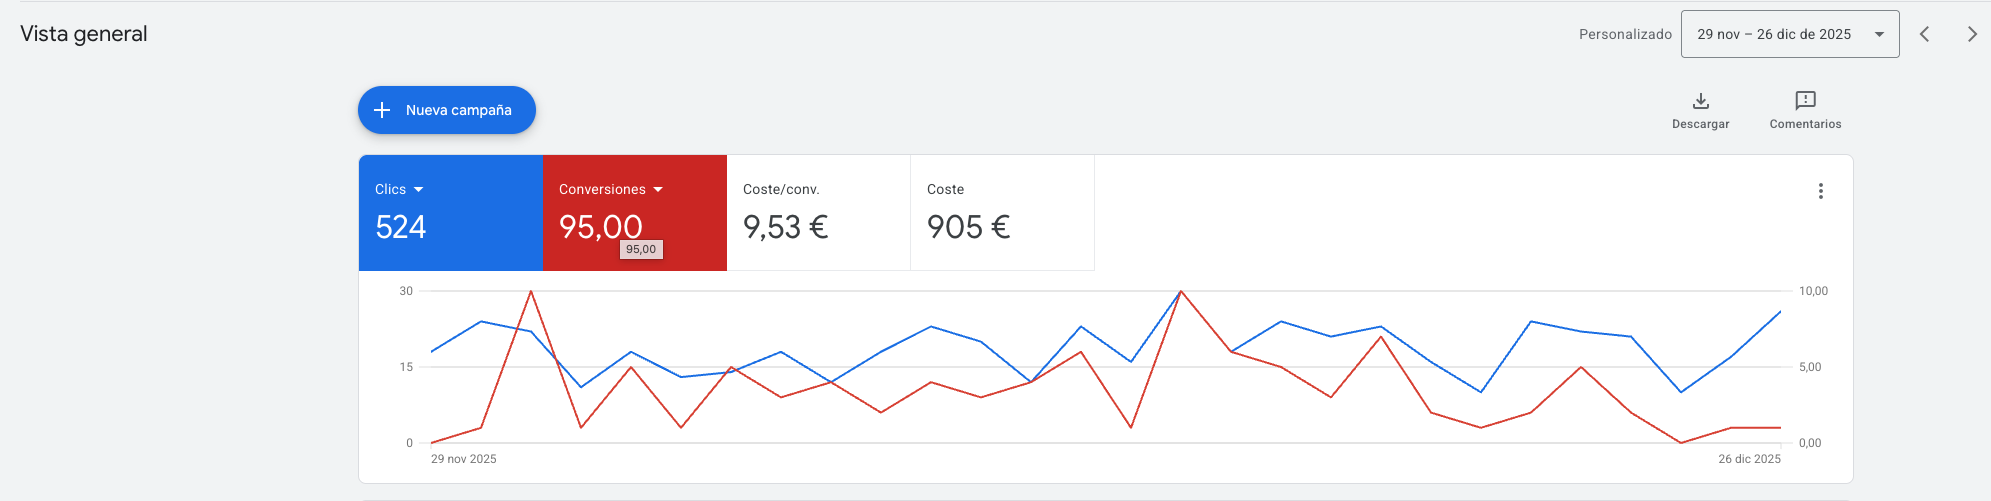The width and height of the screenshot is (1991, 501).
Task: Go to the previous date period arrow
Action: coord(1924,34)
